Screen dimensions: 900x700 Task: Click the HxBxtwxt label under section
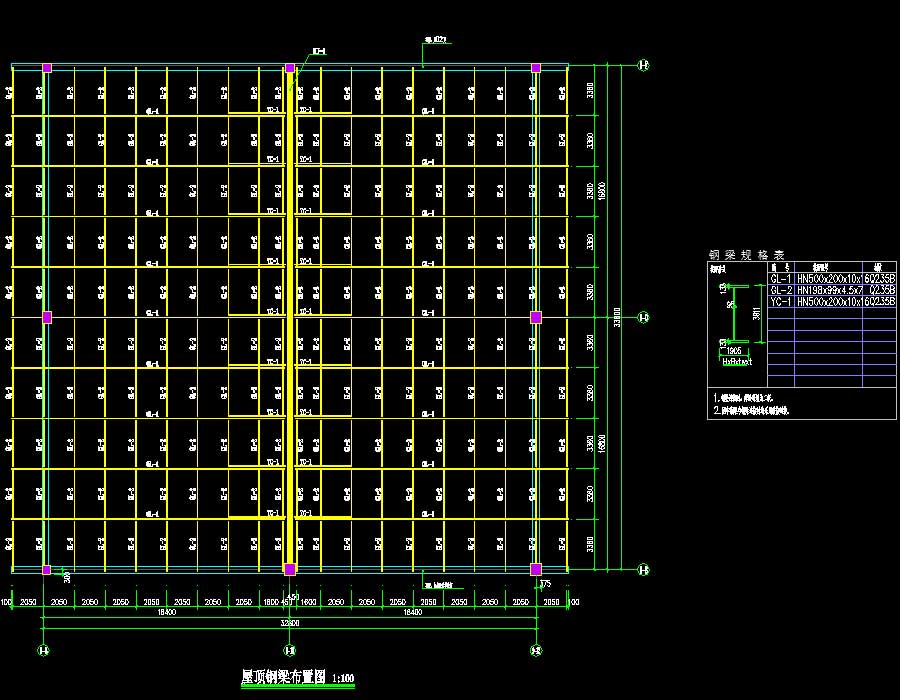(736, 362)
